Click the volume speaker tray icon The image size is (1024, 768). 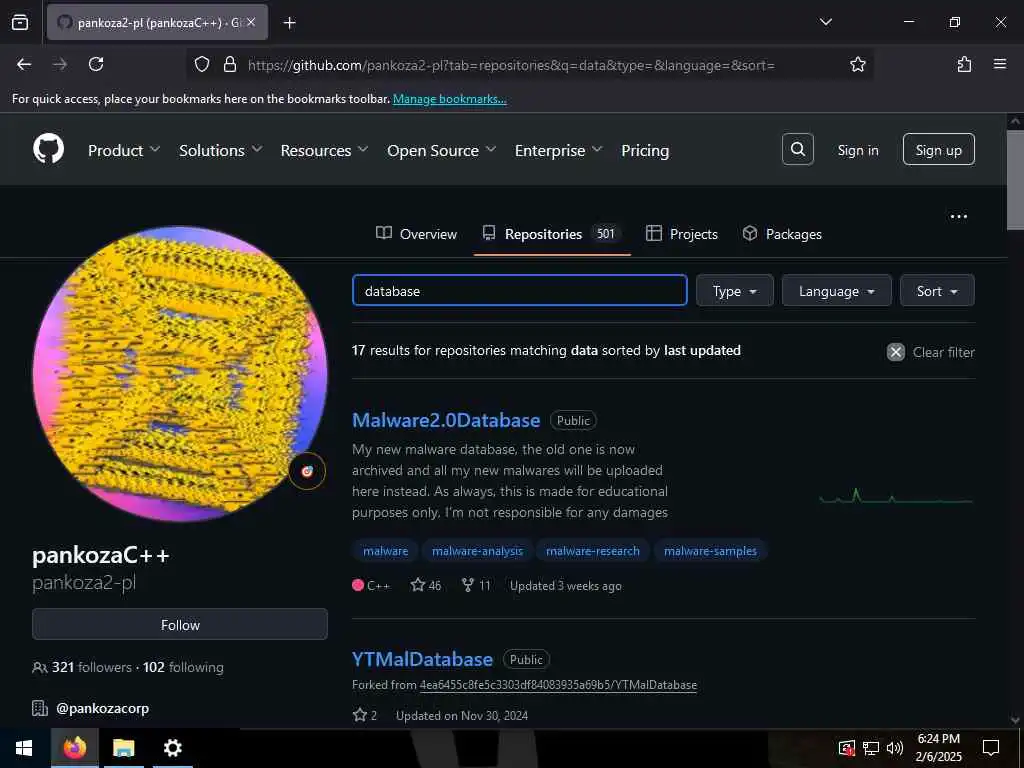(895, 748)
